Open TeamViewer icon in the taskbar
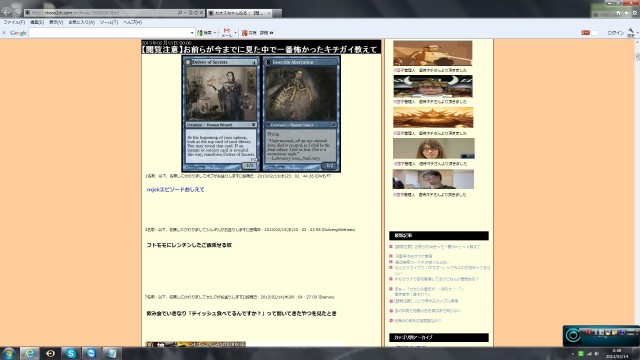 pyautogui.click(x=91, y=353)
